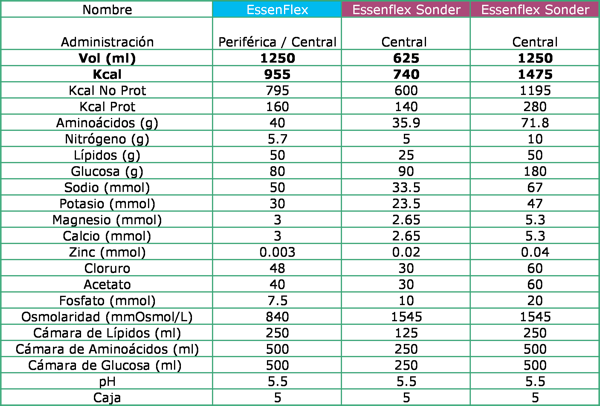
Task: Click the empty top-left header cell
Action: coord(106,10)
